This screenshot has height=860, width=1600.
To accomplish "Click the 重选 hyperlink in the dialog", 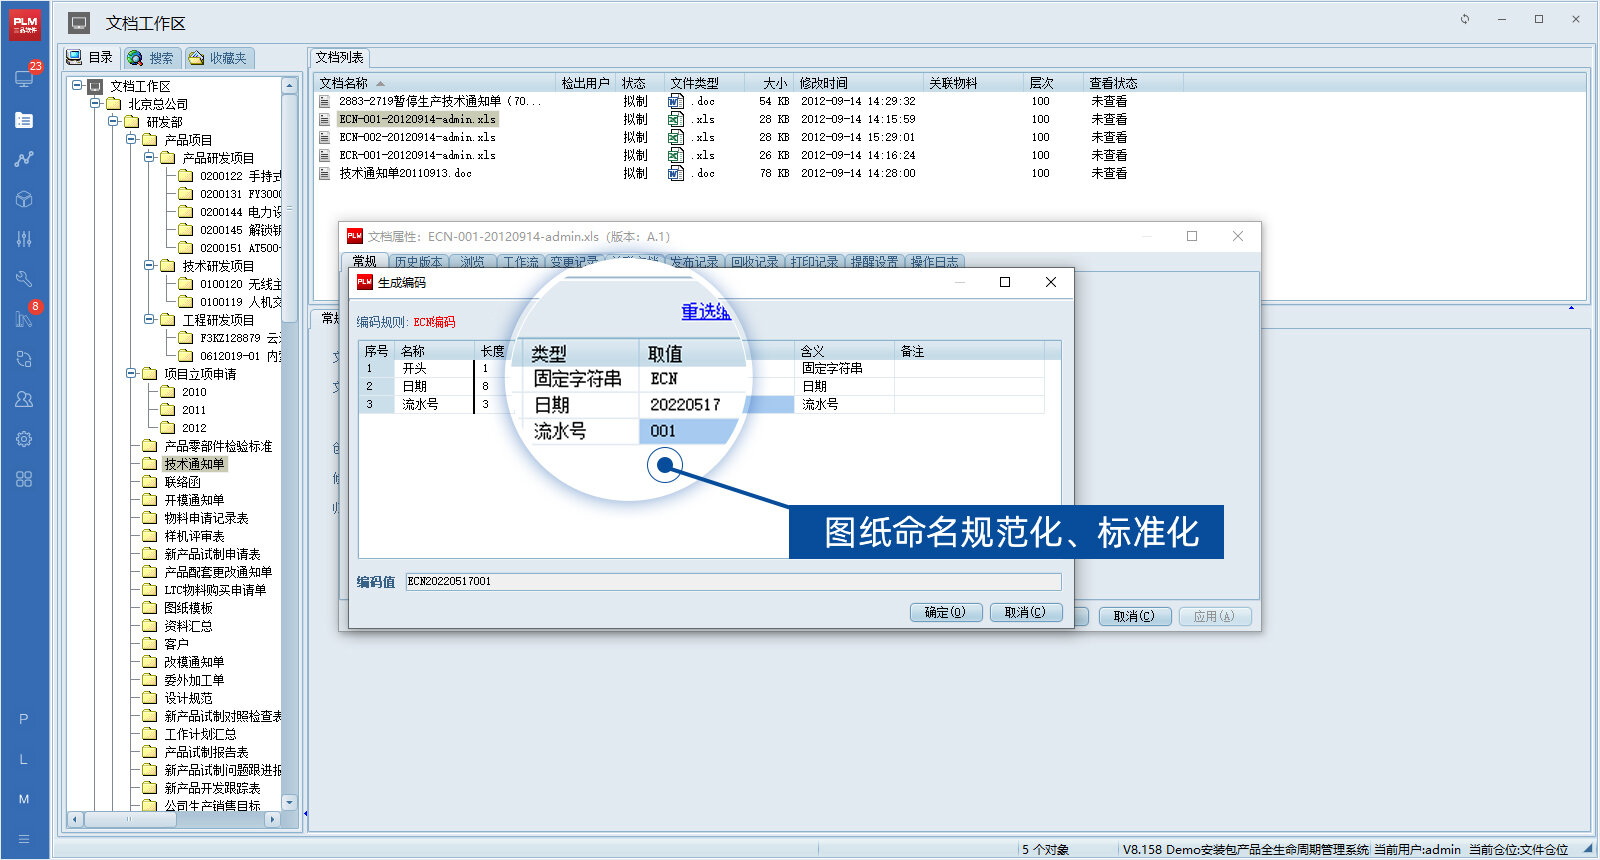I will point(705,311).
